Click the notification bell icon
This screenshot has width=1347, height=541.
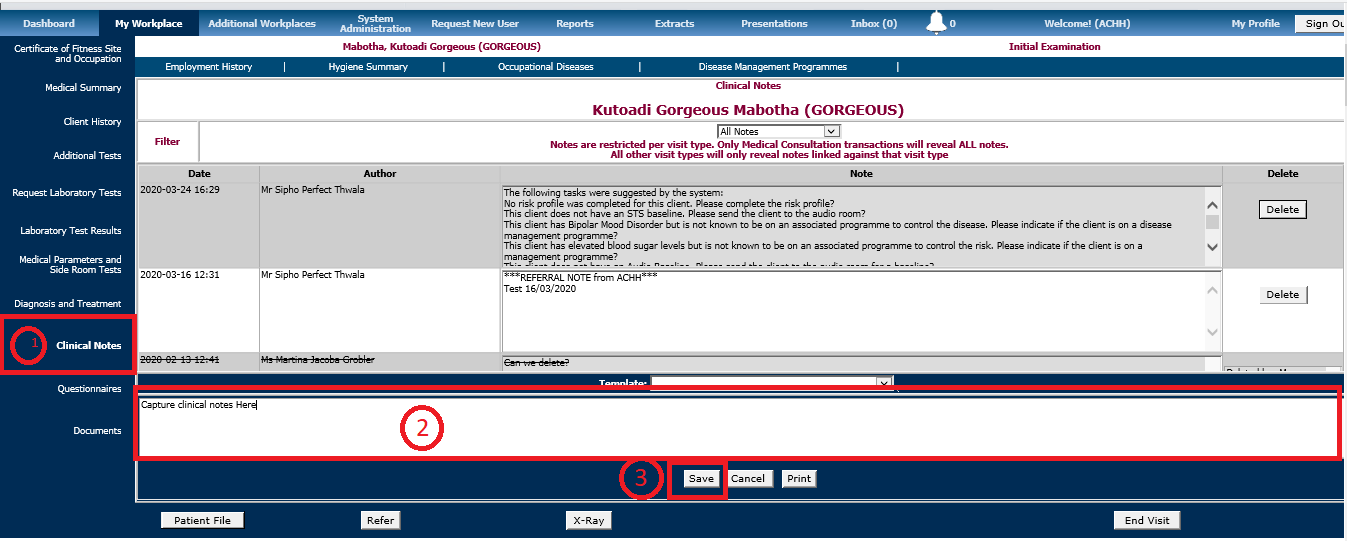click(x=936, y=22)
